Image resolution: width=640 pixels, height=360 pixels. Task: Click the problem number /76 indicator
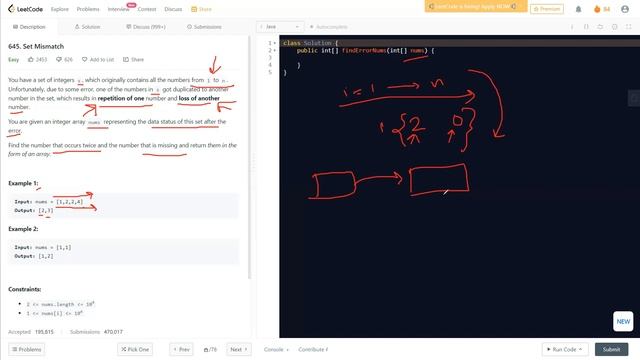(210, 349)
